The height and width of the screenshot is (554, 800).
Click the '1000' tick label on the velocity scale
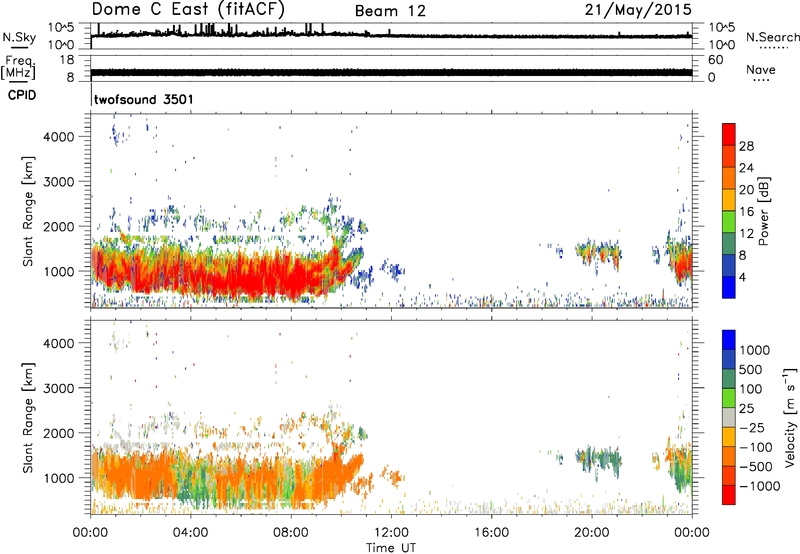[x=755, y=350]
